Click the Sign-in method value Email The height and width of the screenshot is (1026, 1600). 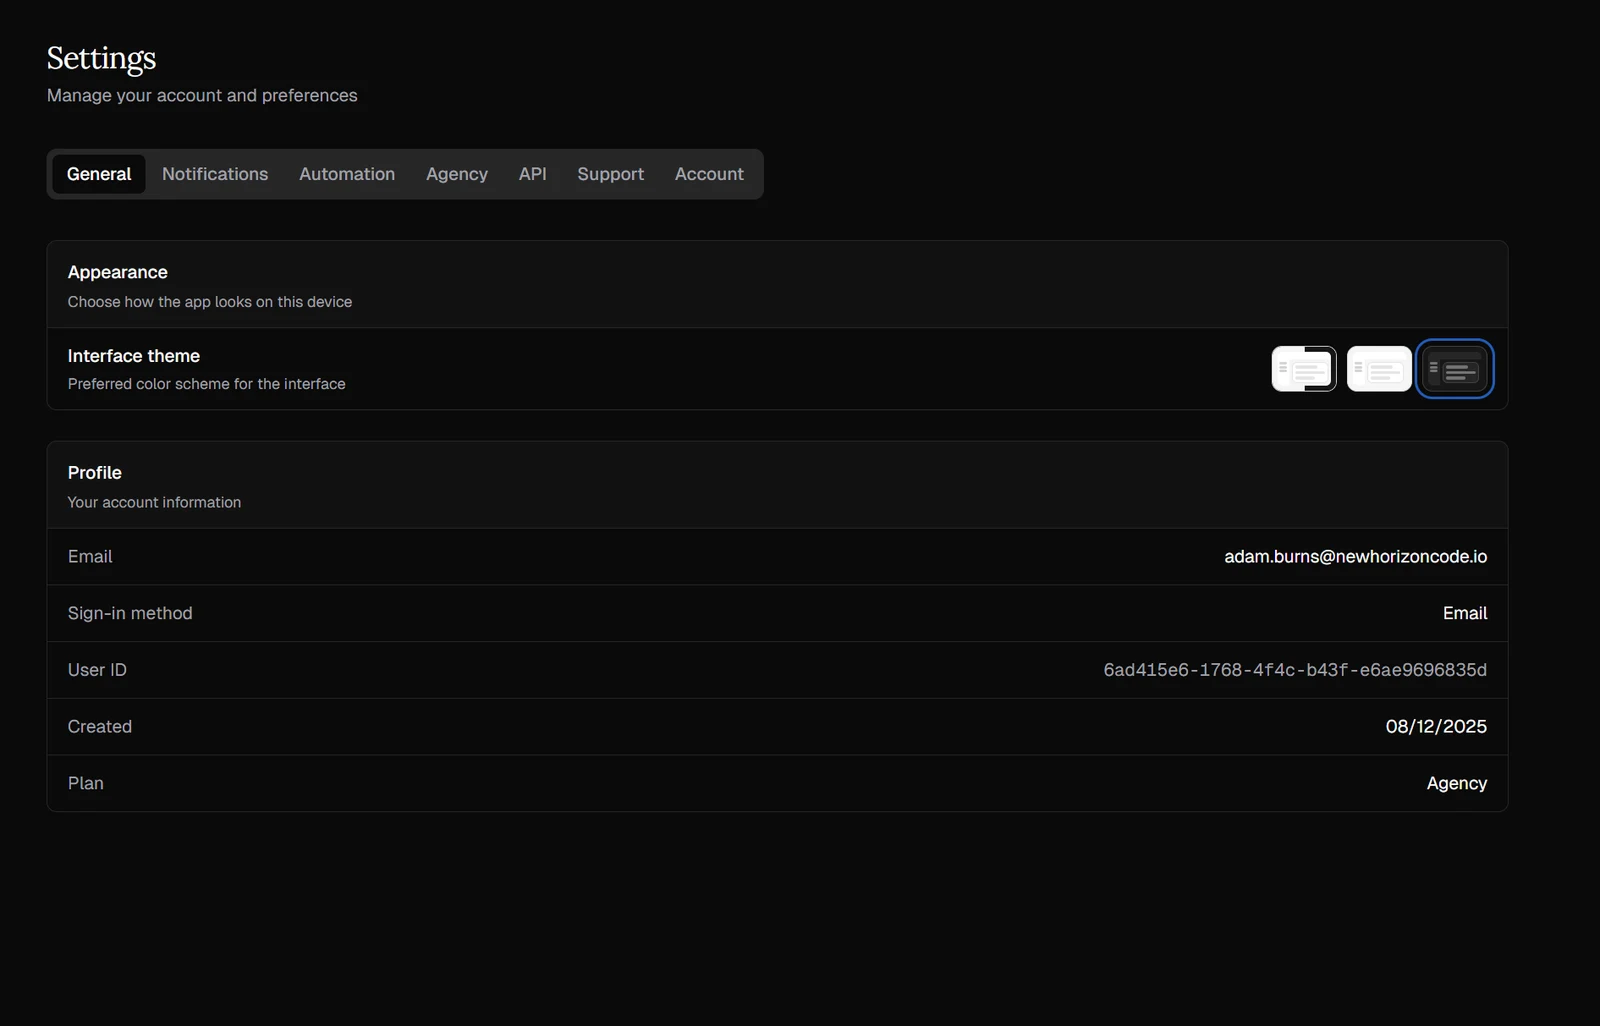(x=1465, y=613)
